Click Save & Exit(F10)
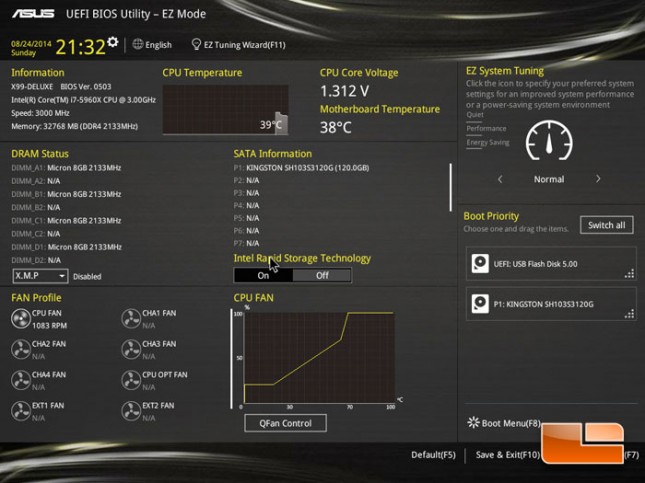Viewport: 645px width, 483px height. (508, 455)
